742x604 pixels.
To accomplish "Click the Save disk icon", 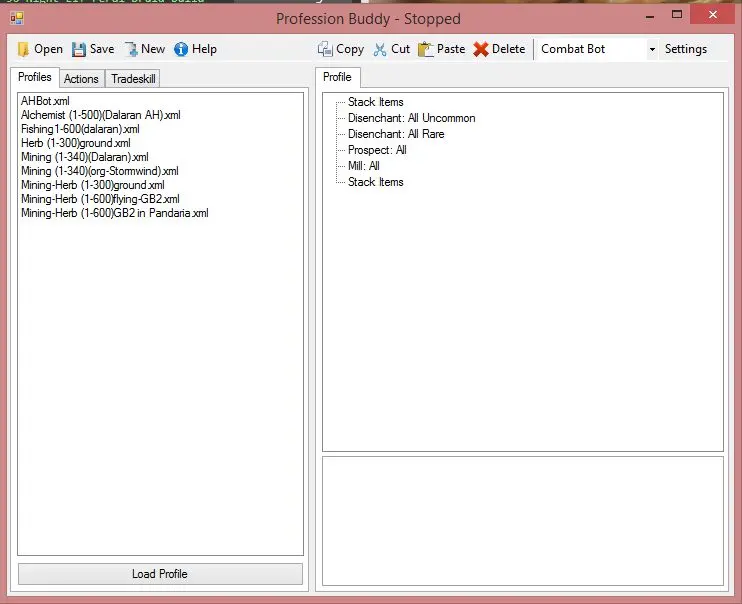I will (79, 49).
